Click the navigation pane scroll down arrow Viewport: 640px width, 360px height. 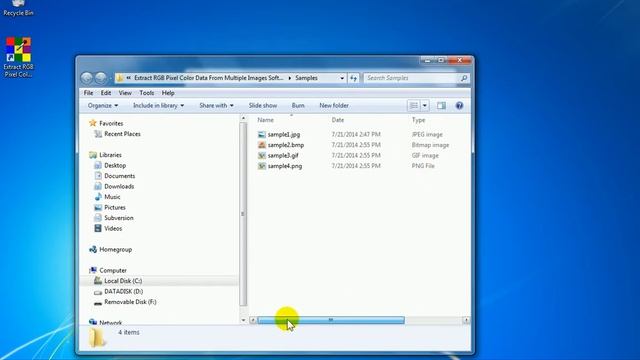pos(243,320)
